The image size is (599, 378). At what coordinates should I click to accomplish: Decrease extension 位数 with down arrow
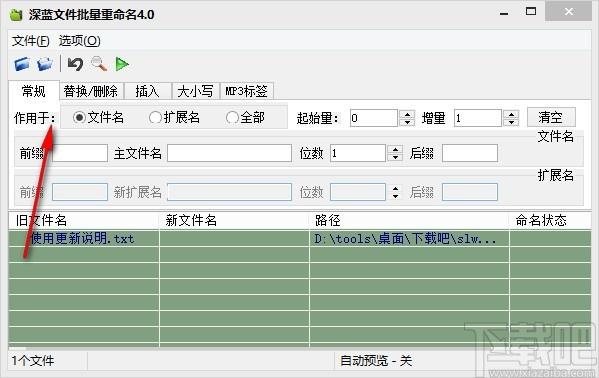click(395, 196)
